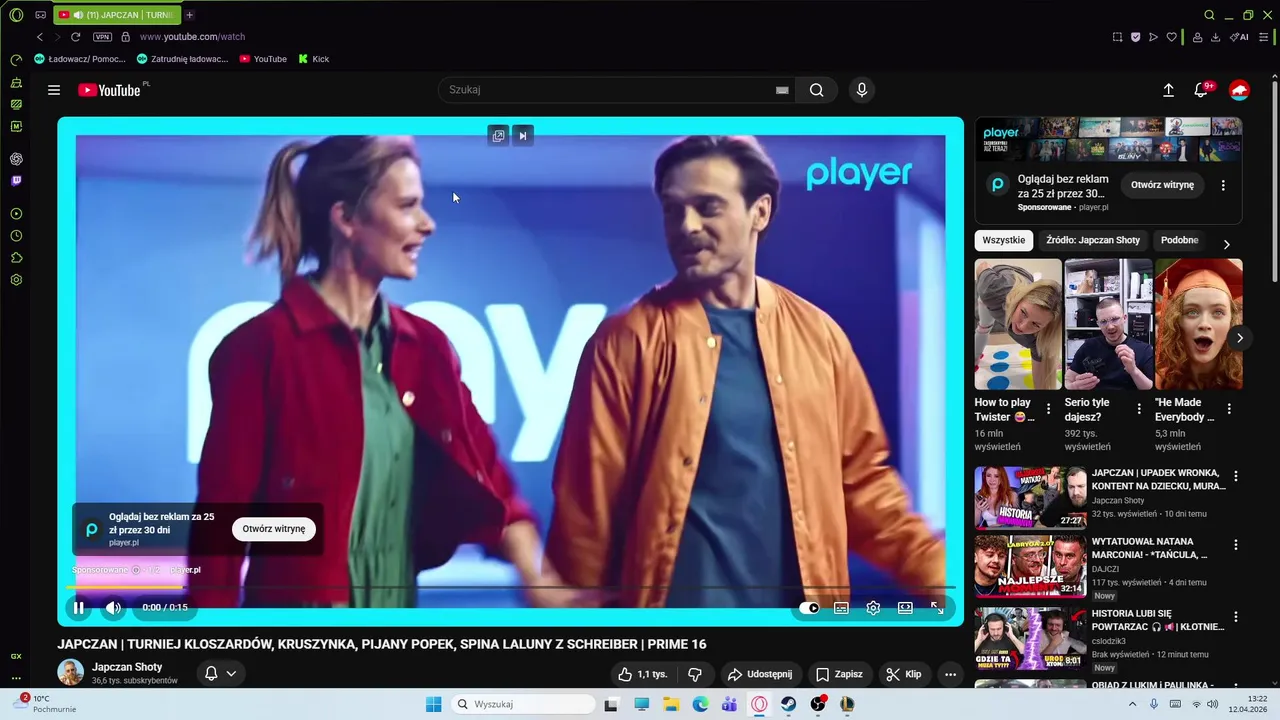Open the HISTORIA LUBI SIĘ POWTARZAC video title

[1158, 620]
